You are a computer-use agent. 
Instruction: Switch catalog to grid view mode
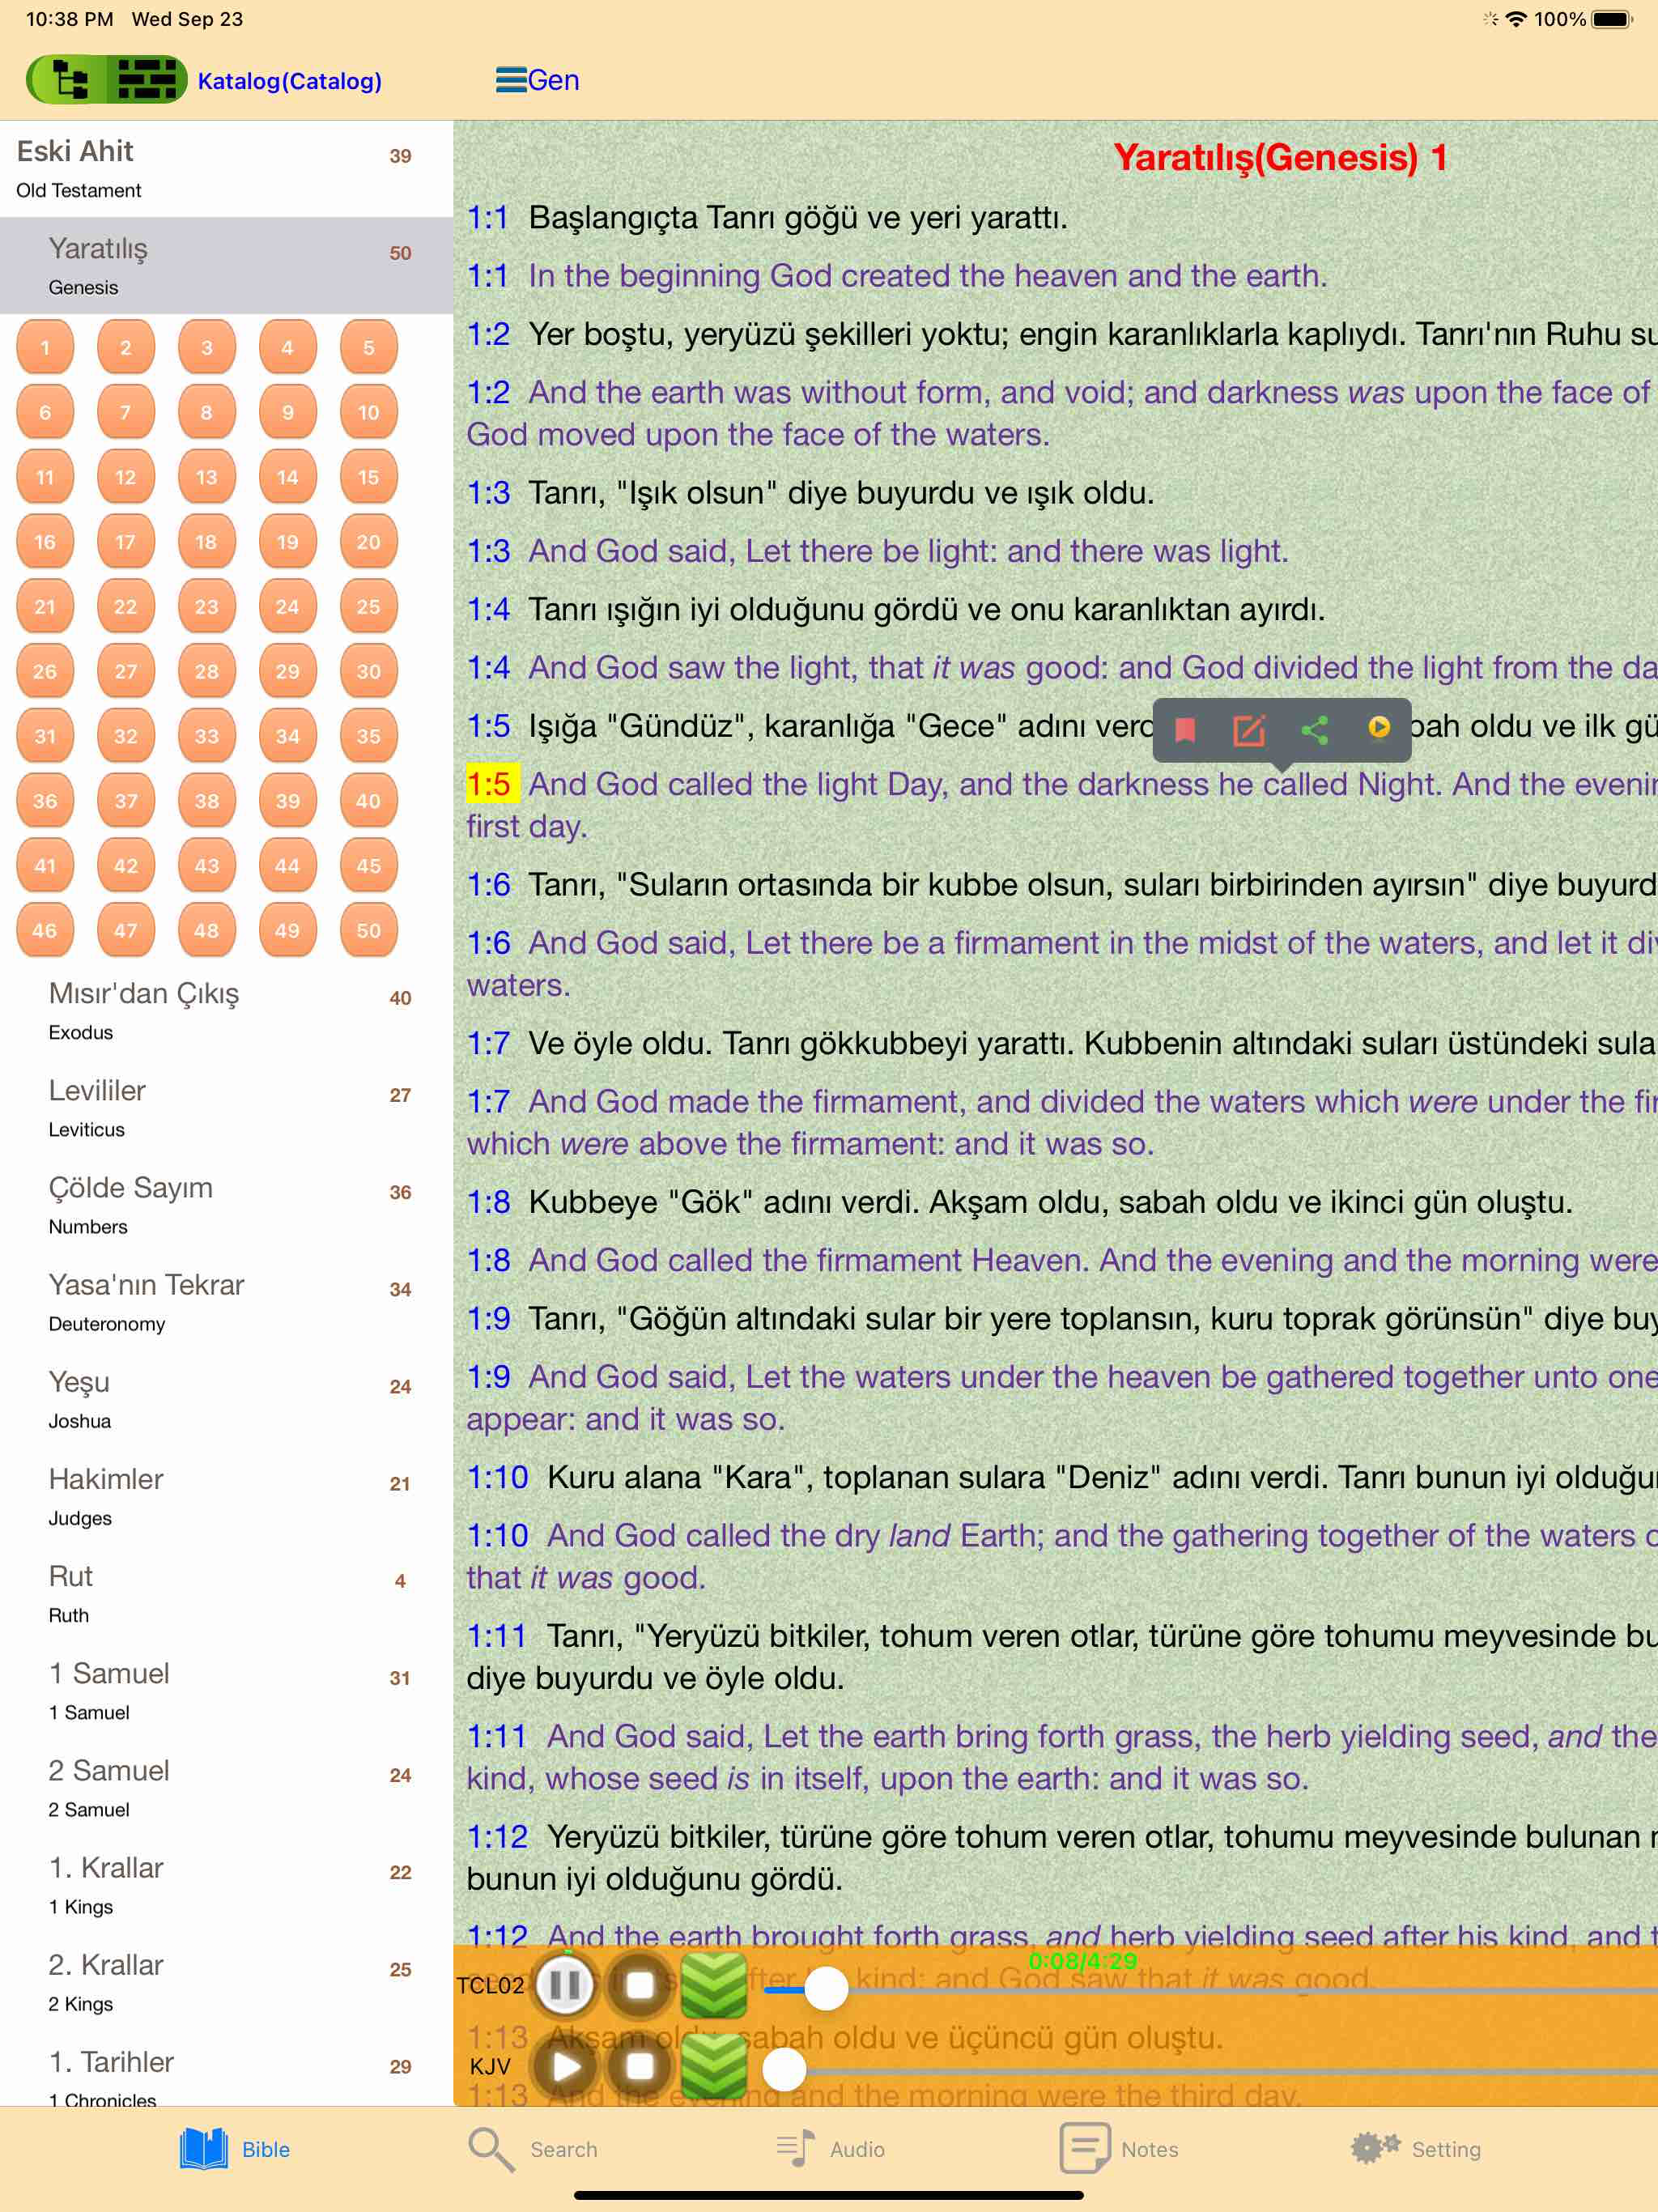click(146, 80)
